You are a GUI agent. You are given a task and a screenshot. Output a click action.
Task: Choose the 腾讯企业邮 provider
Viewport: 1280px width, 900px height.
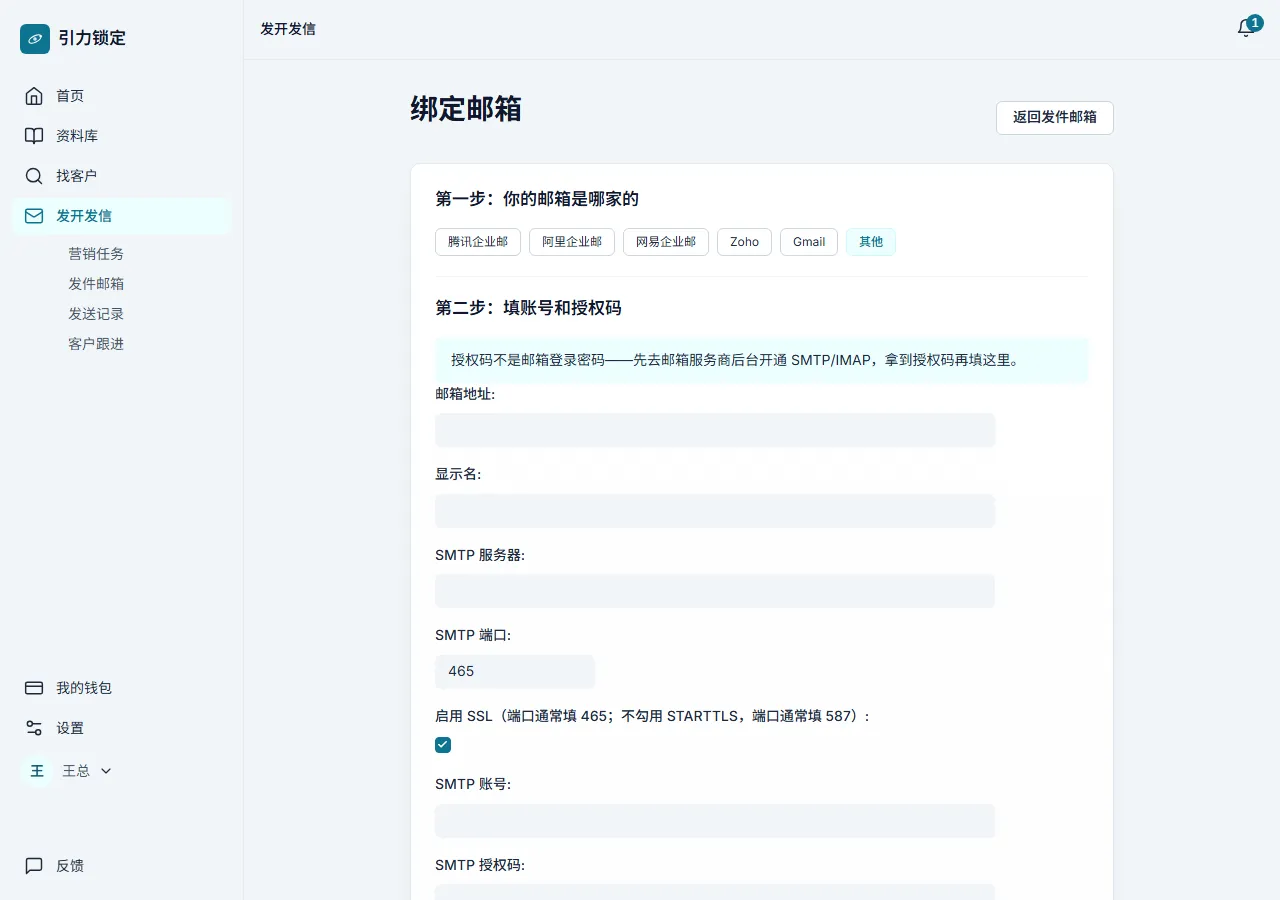478,242
